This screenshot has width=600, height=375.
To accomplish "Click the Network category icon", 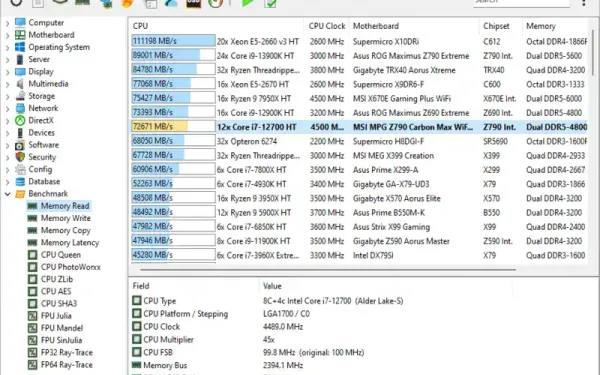I will [x=20, y=108].
